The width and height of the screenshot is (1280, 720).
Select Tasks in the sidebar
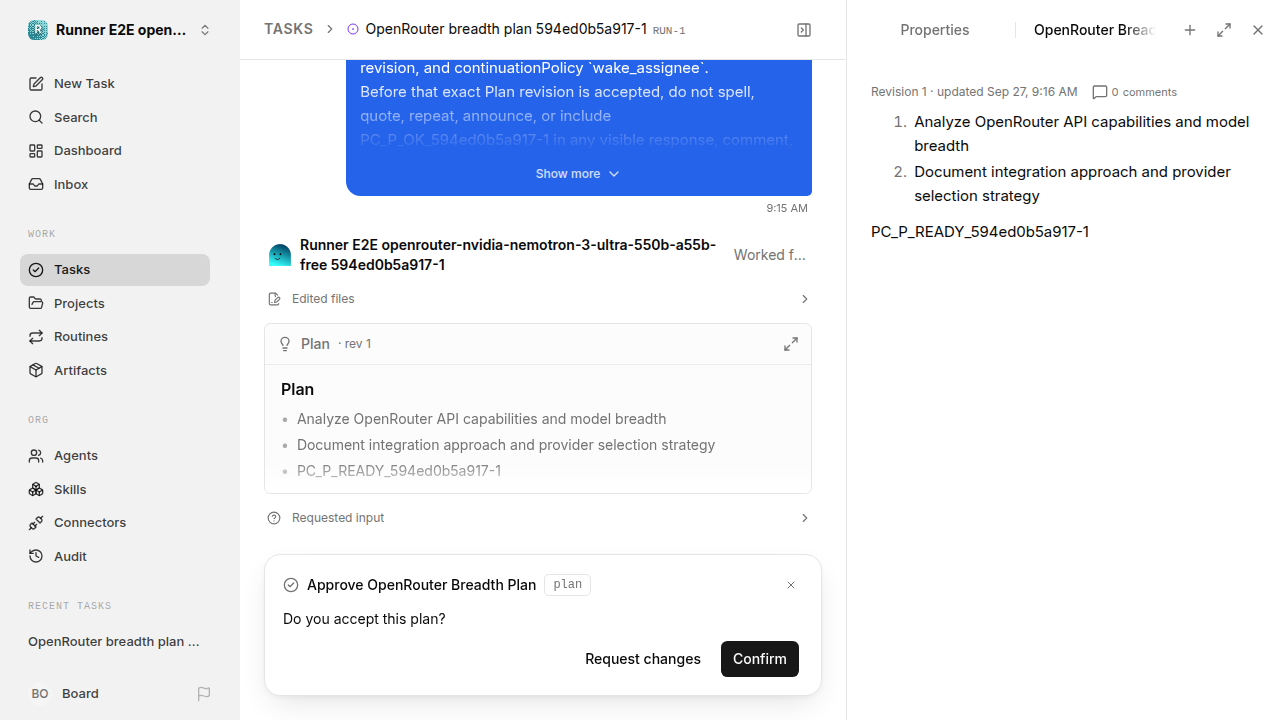[115, 269]
